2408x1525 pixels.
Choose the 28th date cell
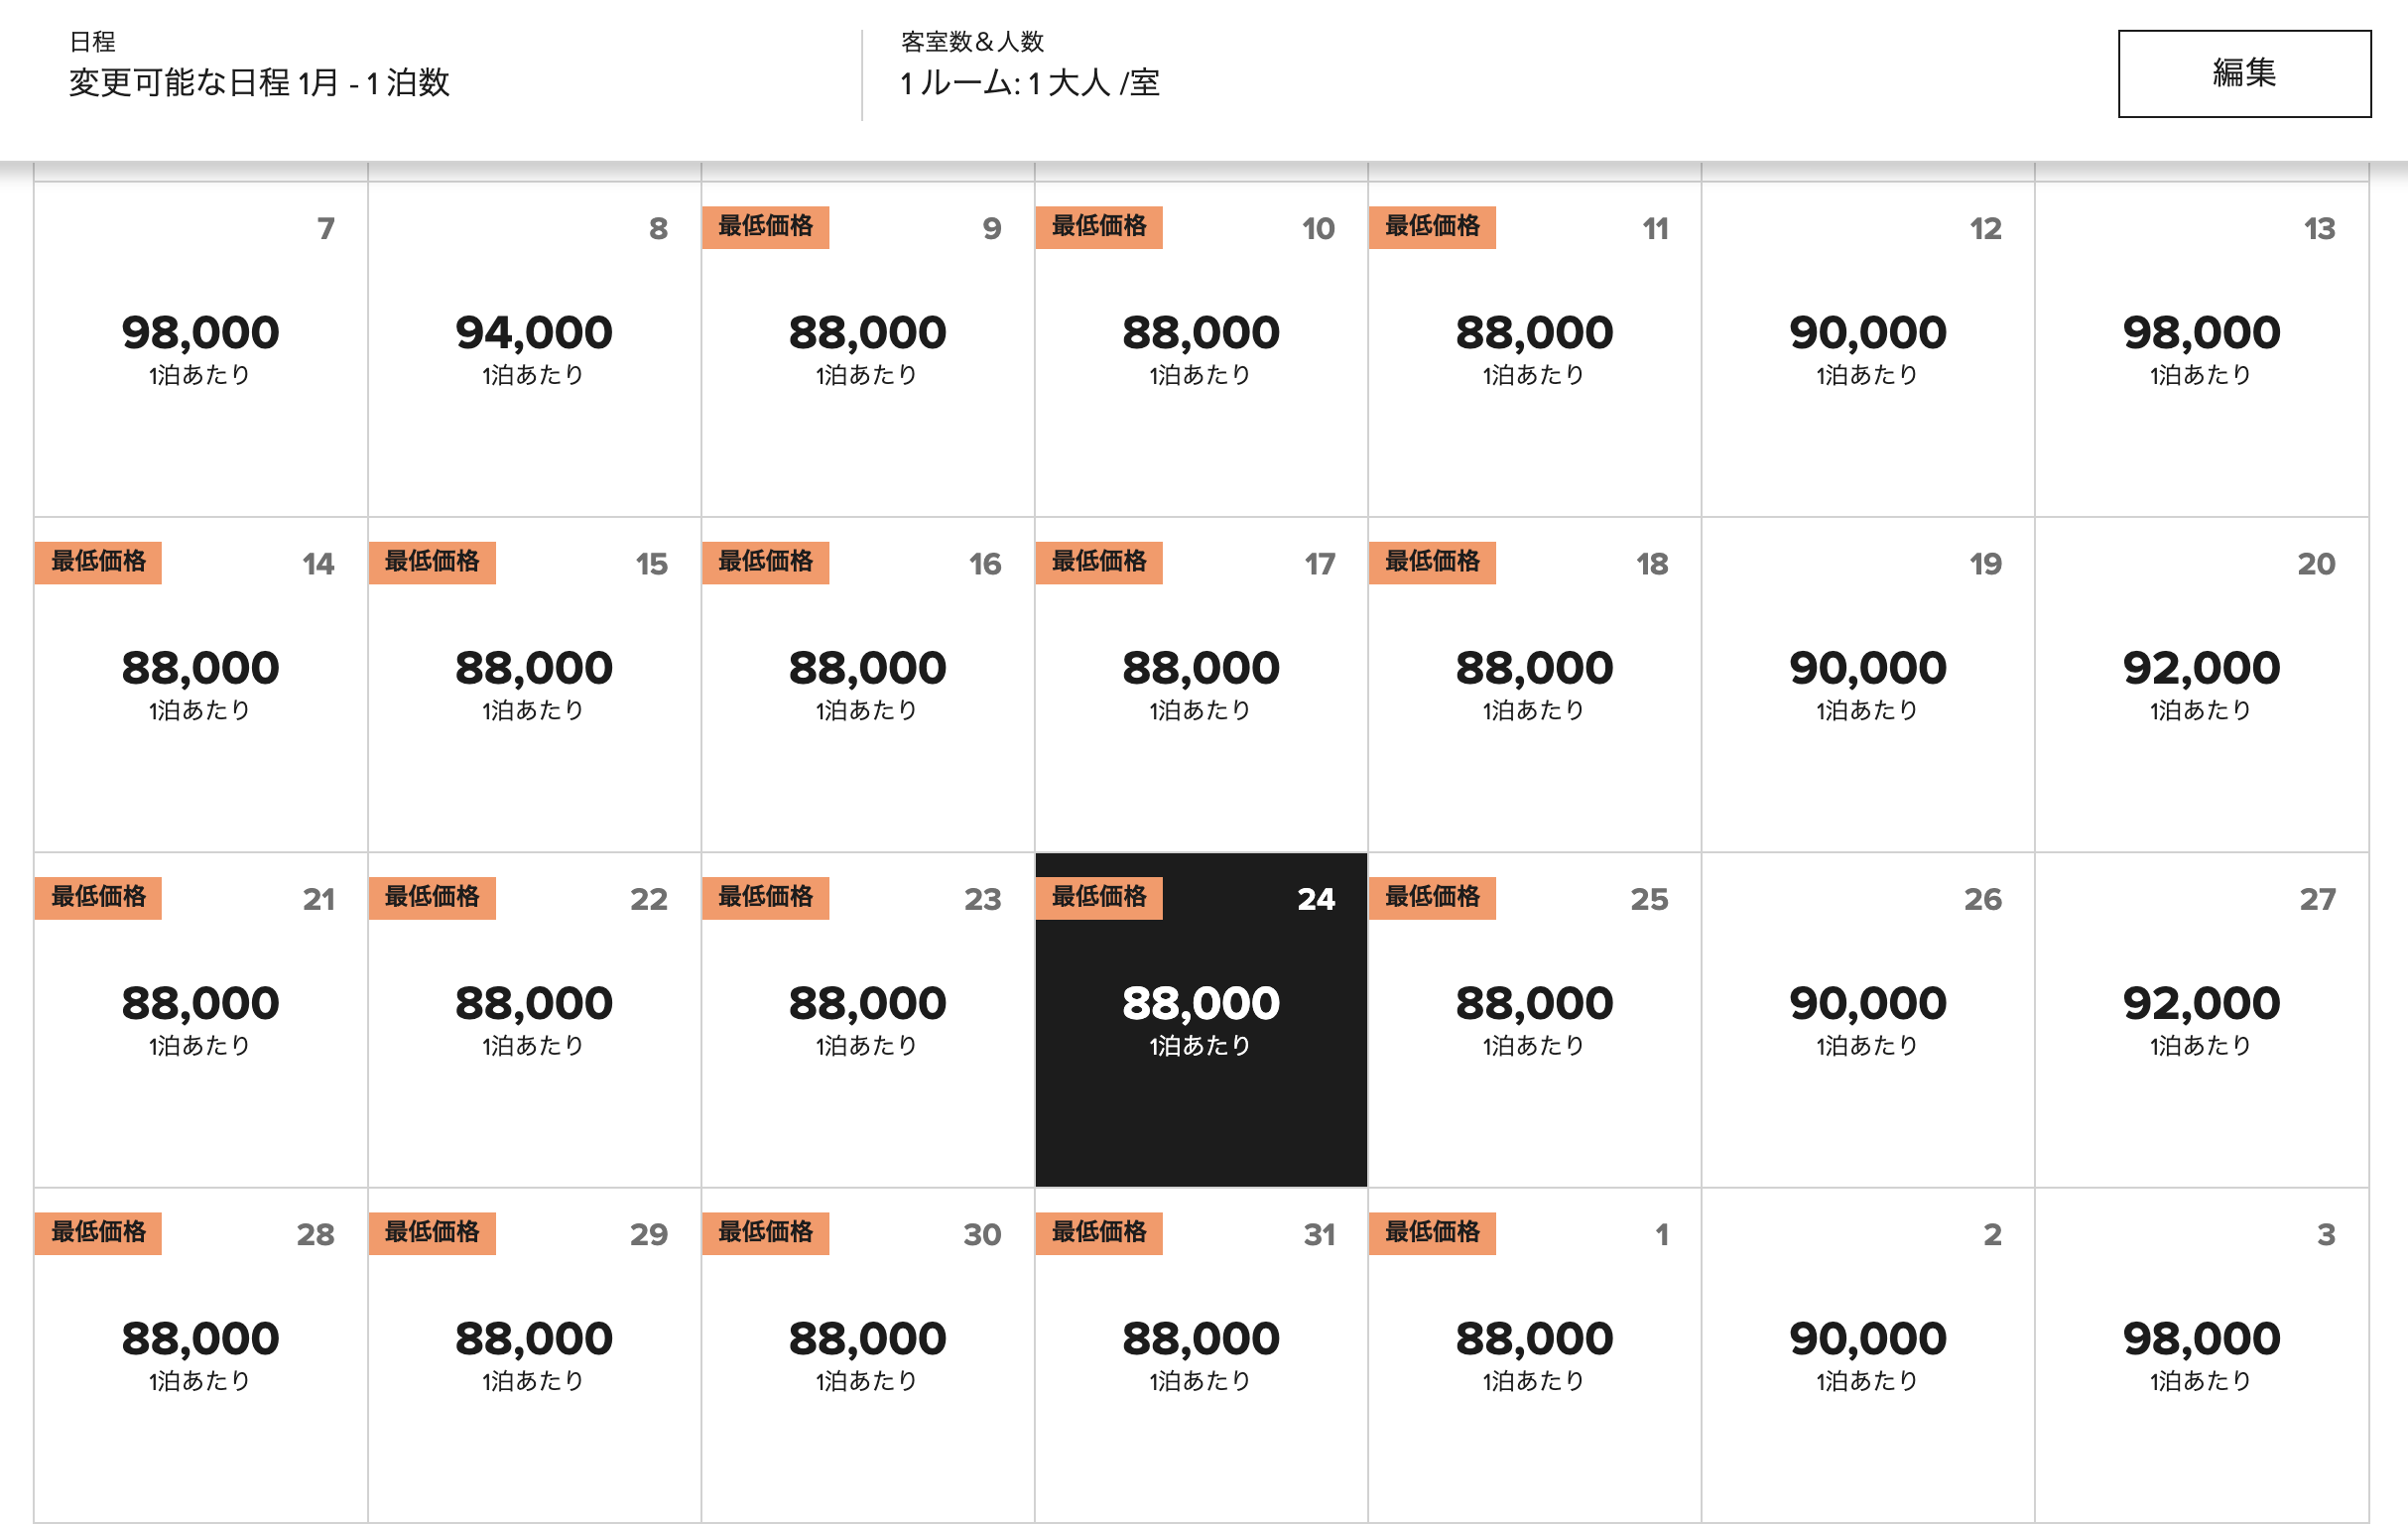(x=200, y=1355)
